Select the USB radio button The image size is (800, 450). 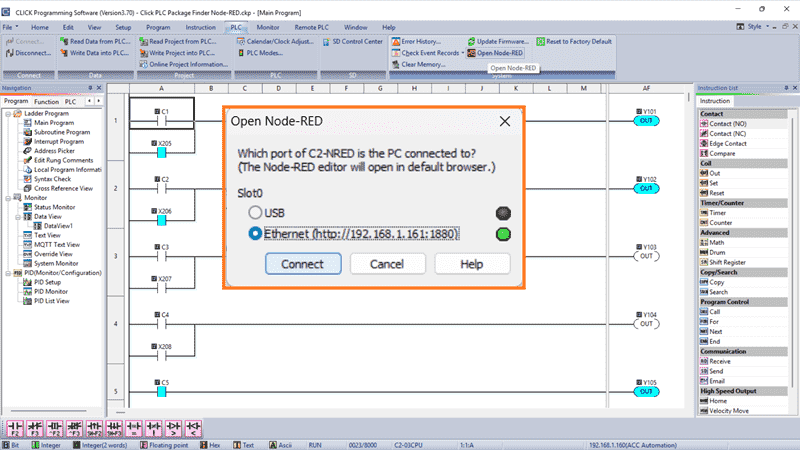257,212
